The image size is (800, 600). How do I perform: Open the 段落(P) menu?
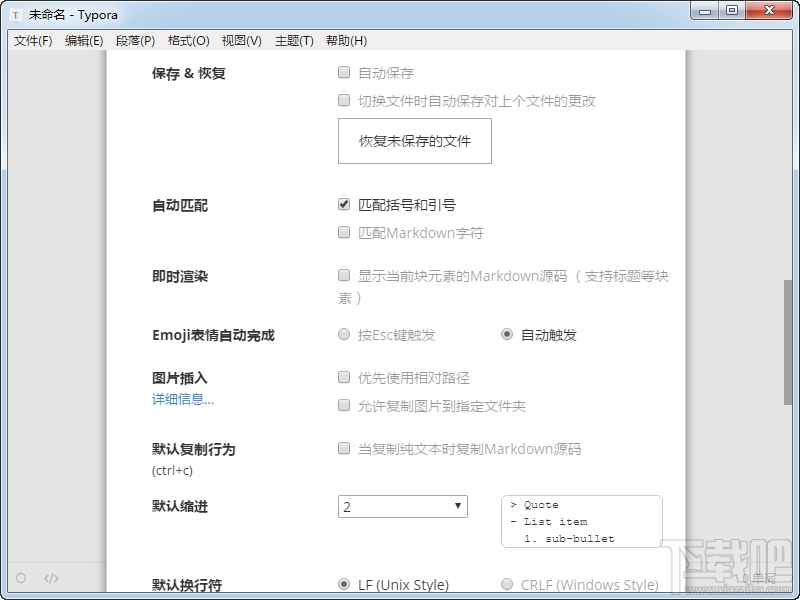[x=136, y=41]
